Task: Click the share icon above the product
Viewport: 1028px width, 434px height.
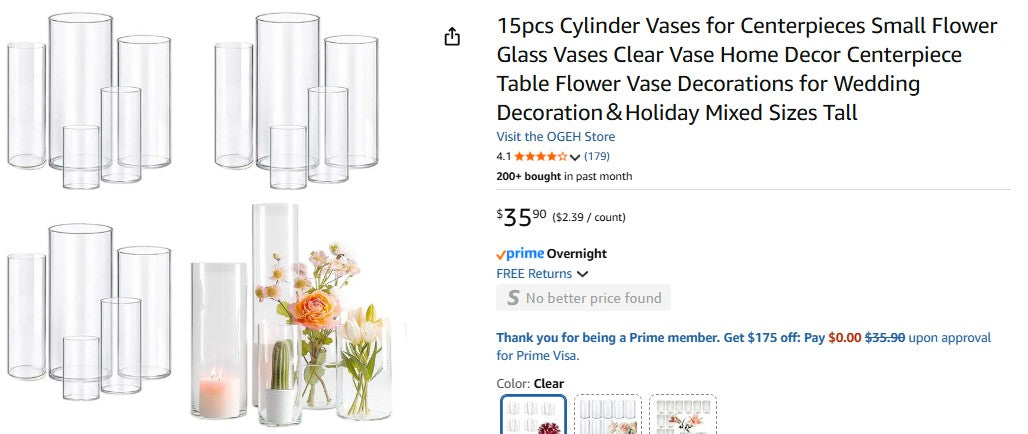Action: (x=452, y=37)
